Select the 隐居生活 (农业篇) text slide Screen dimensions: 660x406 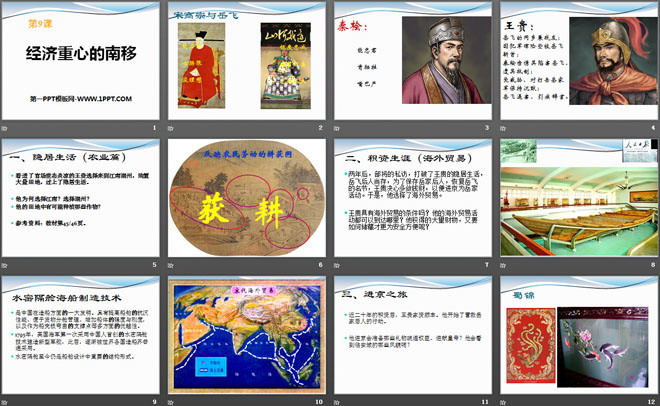[81, 198]
